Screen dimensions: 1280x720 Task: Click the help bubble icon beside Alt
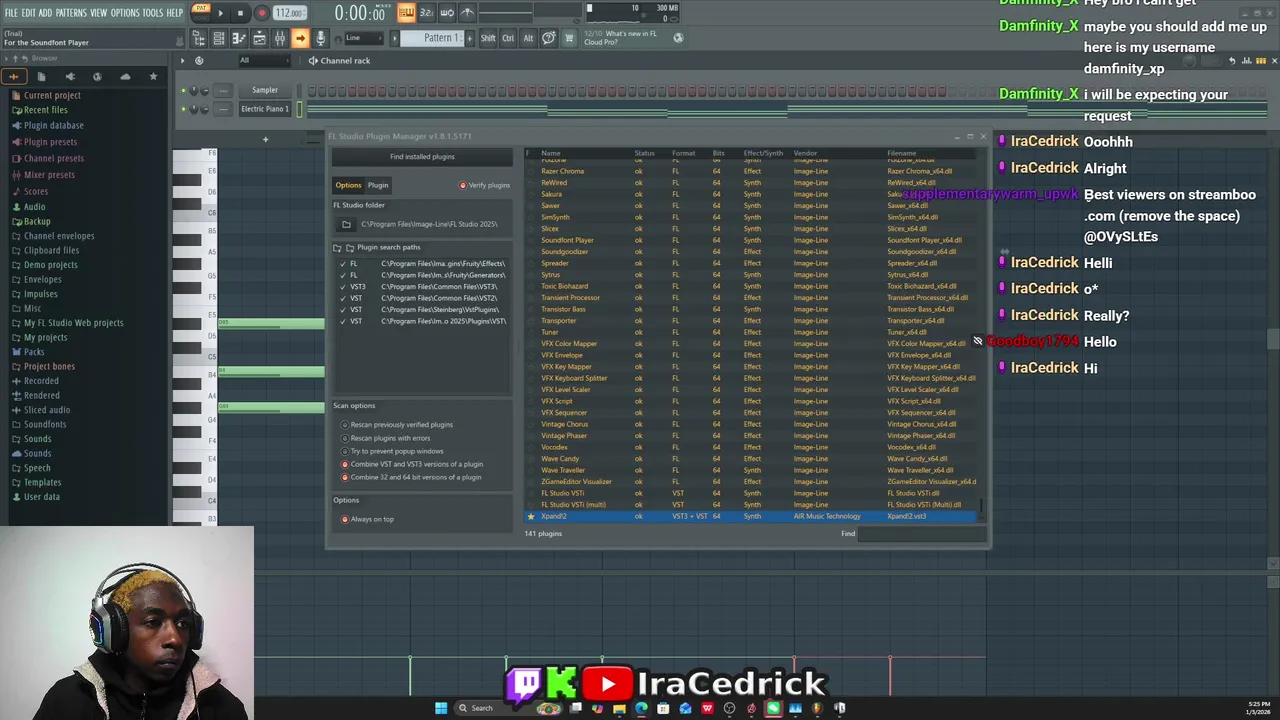point(548,38)
